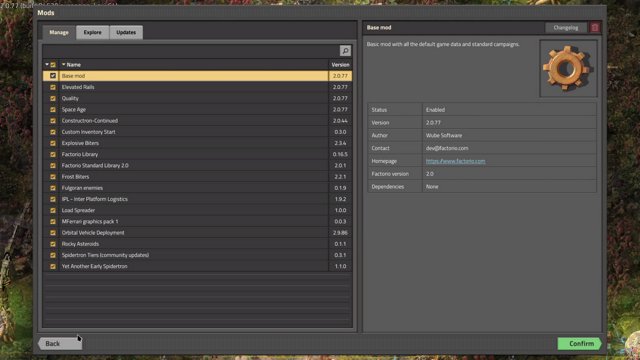
Task: Uncheck IPL - Inter Platform Logistics checkbox
Action: pyautogui.click(x=53, y=199)
